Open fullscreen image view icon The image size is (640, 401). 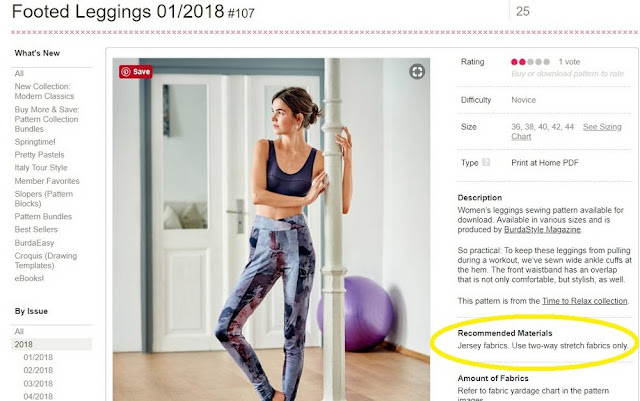point(417,71)
